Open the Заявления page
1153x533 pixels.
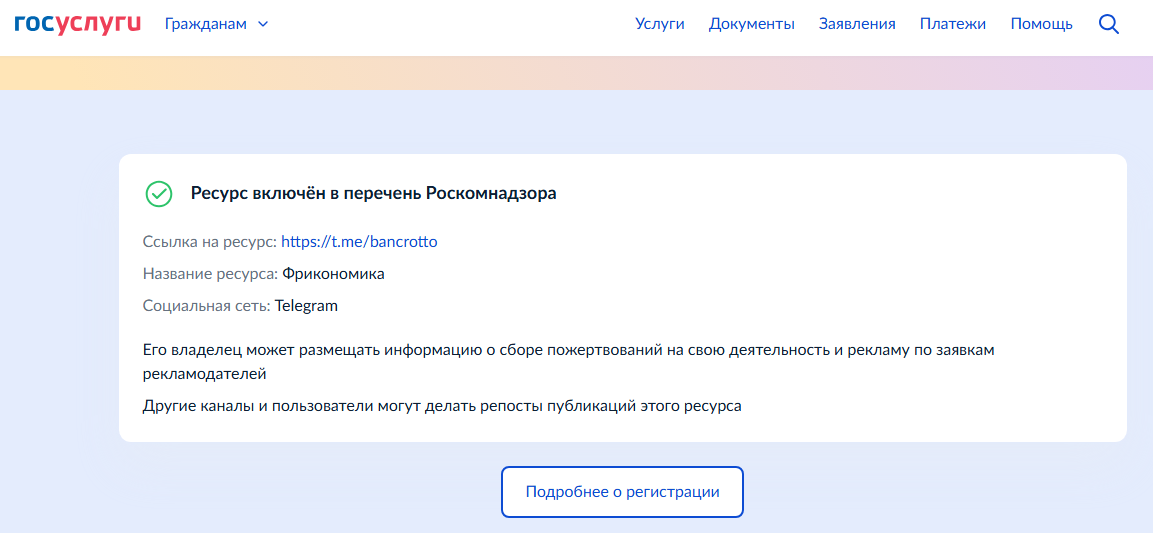point(857,24)
